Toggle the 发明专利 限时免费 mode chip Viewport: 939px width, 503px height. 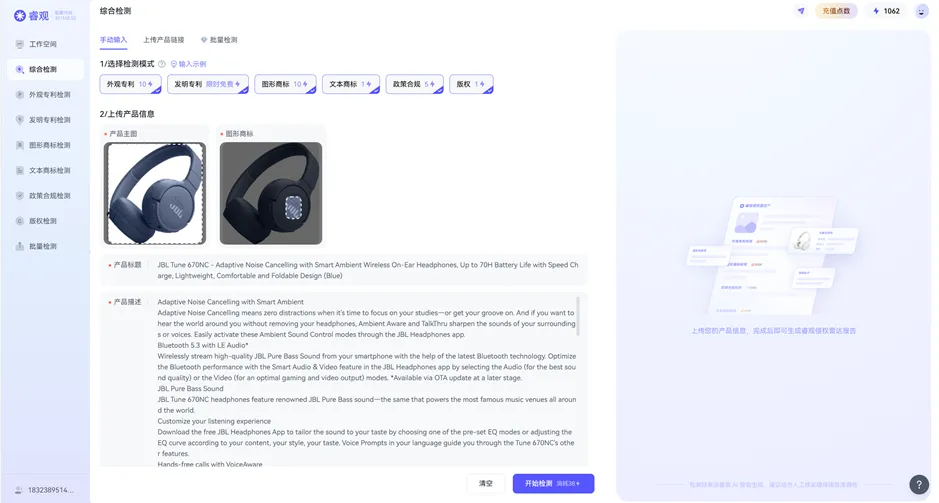pos(208,84)
